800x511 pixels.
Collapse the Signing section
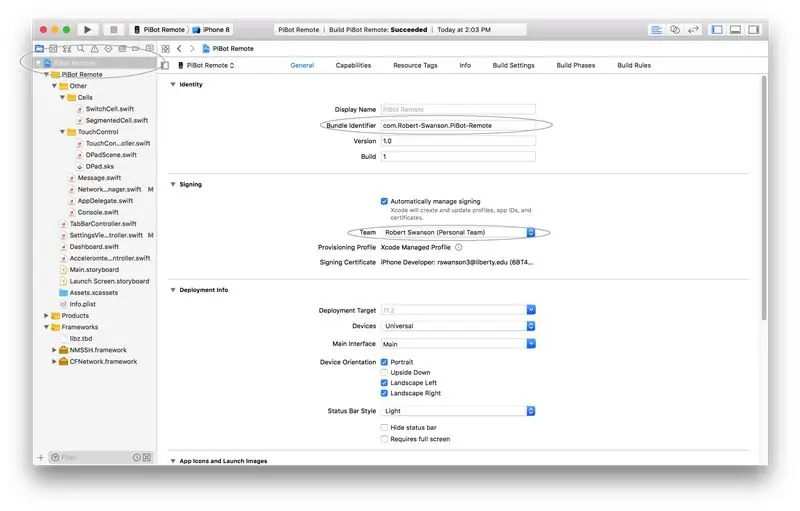[x=172, y=185]
